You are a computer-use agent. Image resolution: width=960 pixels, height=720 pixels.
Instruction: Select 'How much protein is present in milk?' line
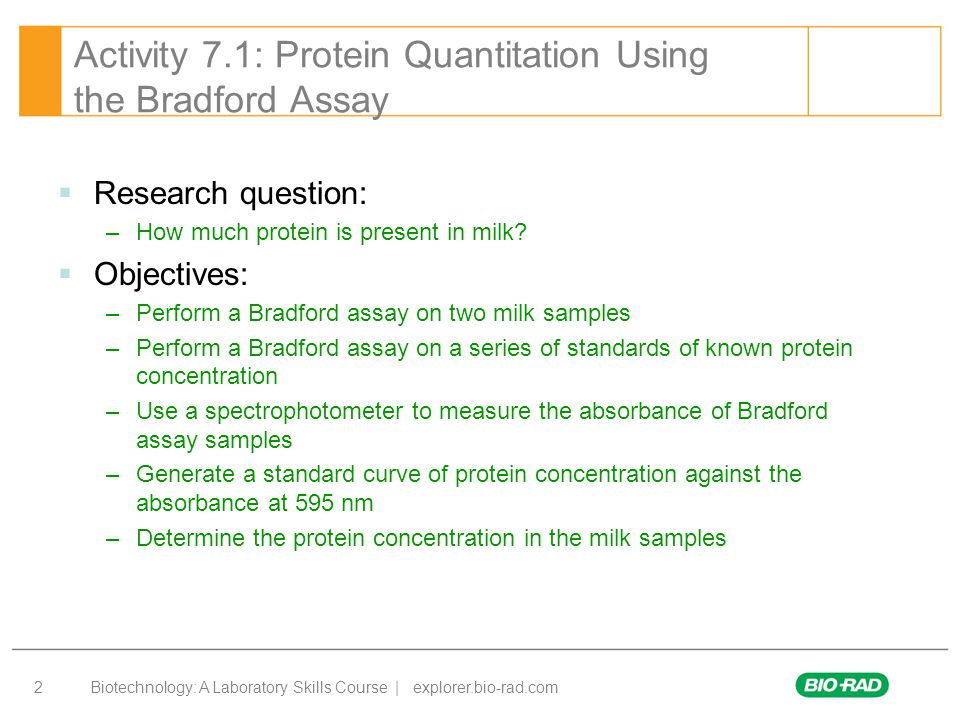[331, 233]
